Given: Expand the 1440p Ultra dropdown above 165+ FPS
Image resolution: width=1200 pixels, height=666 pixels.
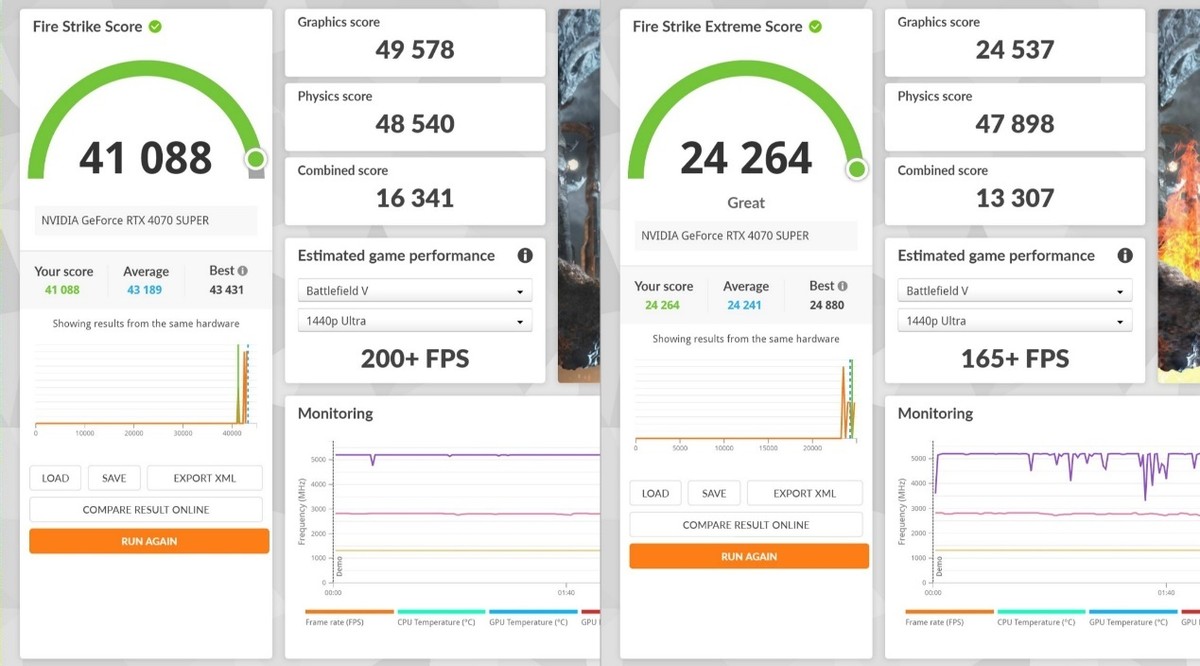Looking at the screenshot, I should coord(1014,322).
